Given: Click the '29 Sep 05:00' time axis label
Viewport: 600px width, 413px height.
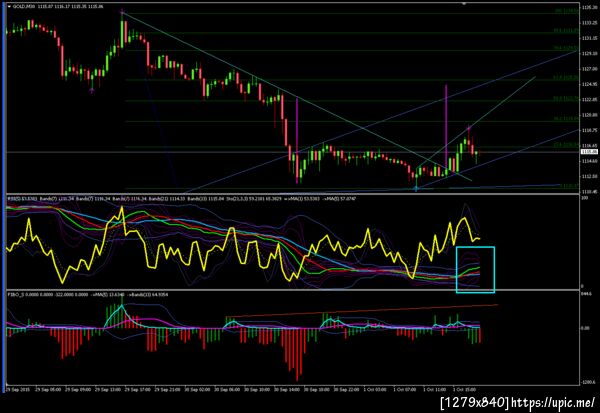Looking at the screenshot, I should (x=48, y=390).
